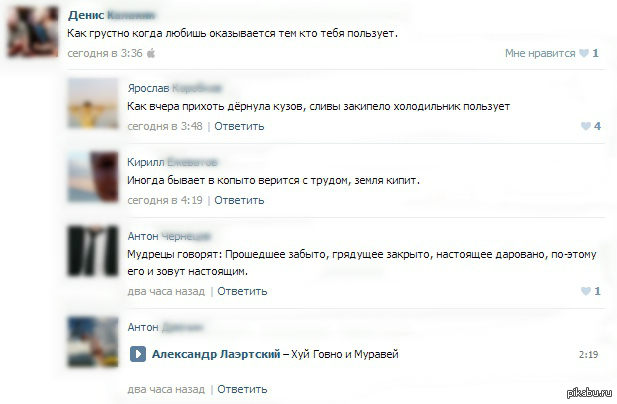Open avatar of Антон with suit photo
617x404 pixels.
[x=93, y=251]
